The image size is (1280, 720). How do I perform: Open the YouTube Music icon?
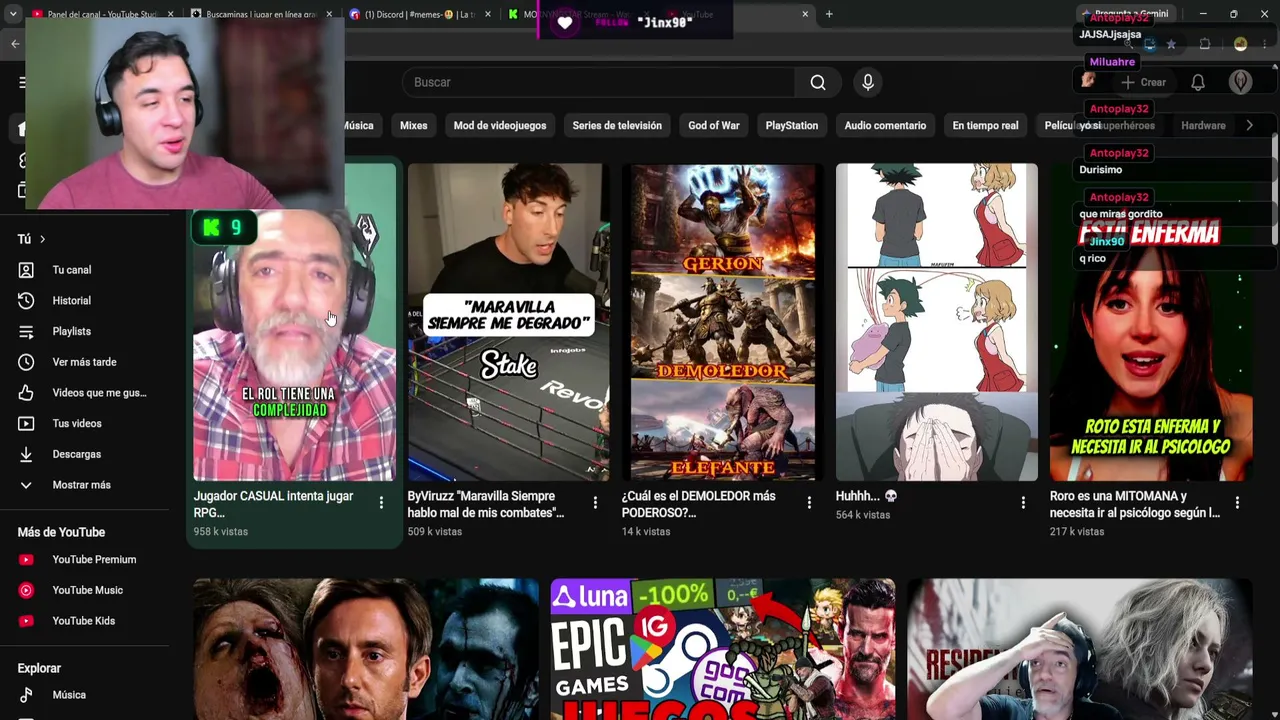coord(26,590)
